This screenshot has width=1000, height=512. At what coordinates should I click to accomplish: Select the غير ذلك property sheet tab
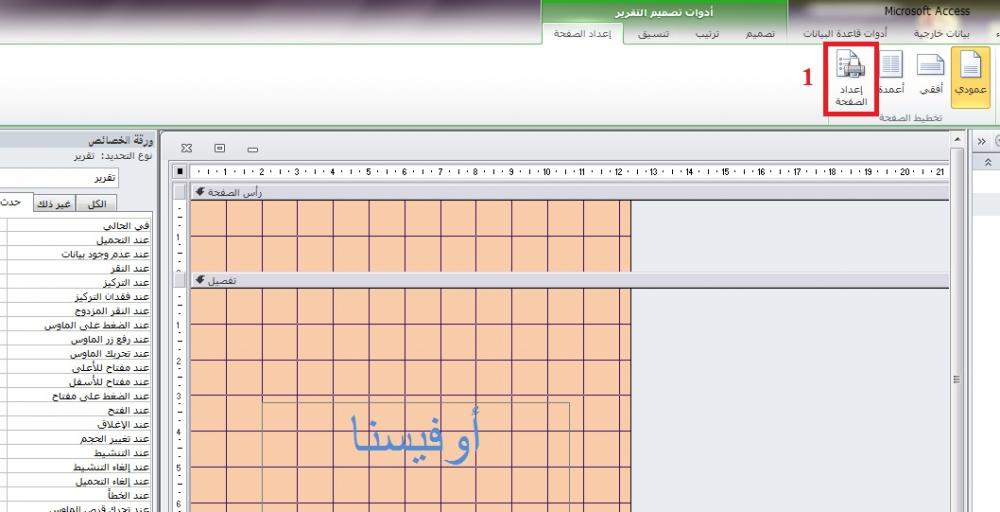[54, 204]
